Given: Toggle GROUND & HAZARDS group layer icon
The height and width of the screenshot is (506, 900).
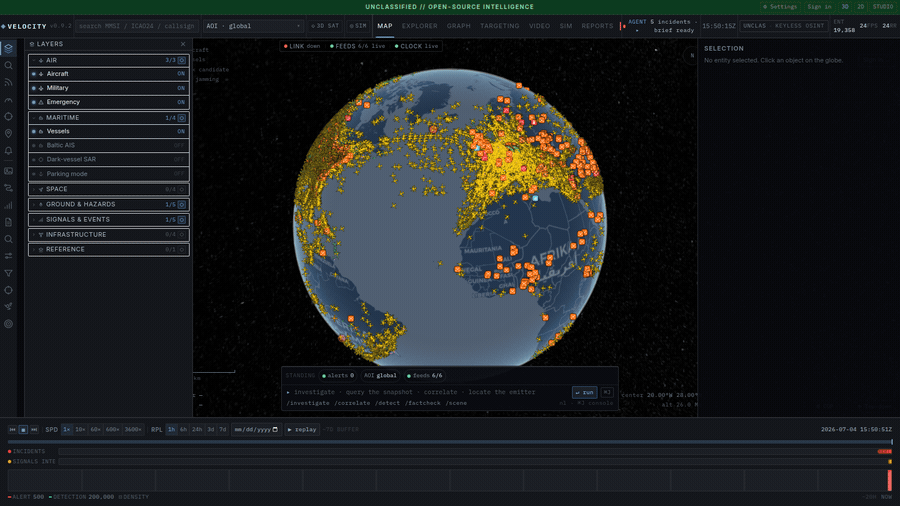Looking at the screenshot, I should pos(181,205).
